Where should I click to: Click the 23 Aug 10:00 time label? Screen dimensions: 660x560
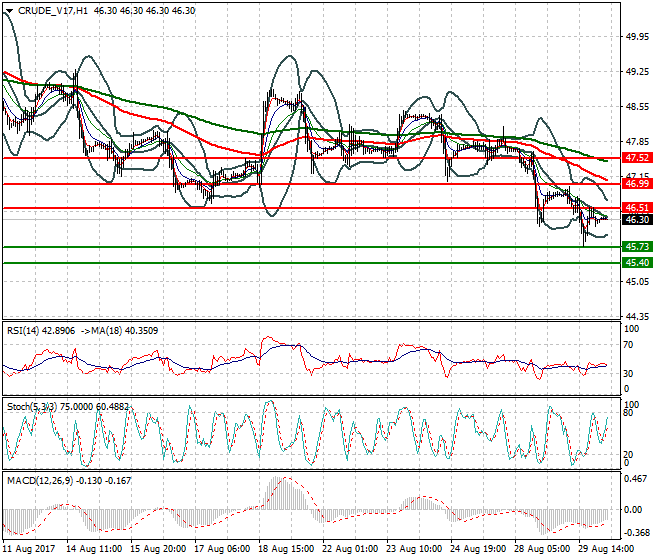(414, 549)
